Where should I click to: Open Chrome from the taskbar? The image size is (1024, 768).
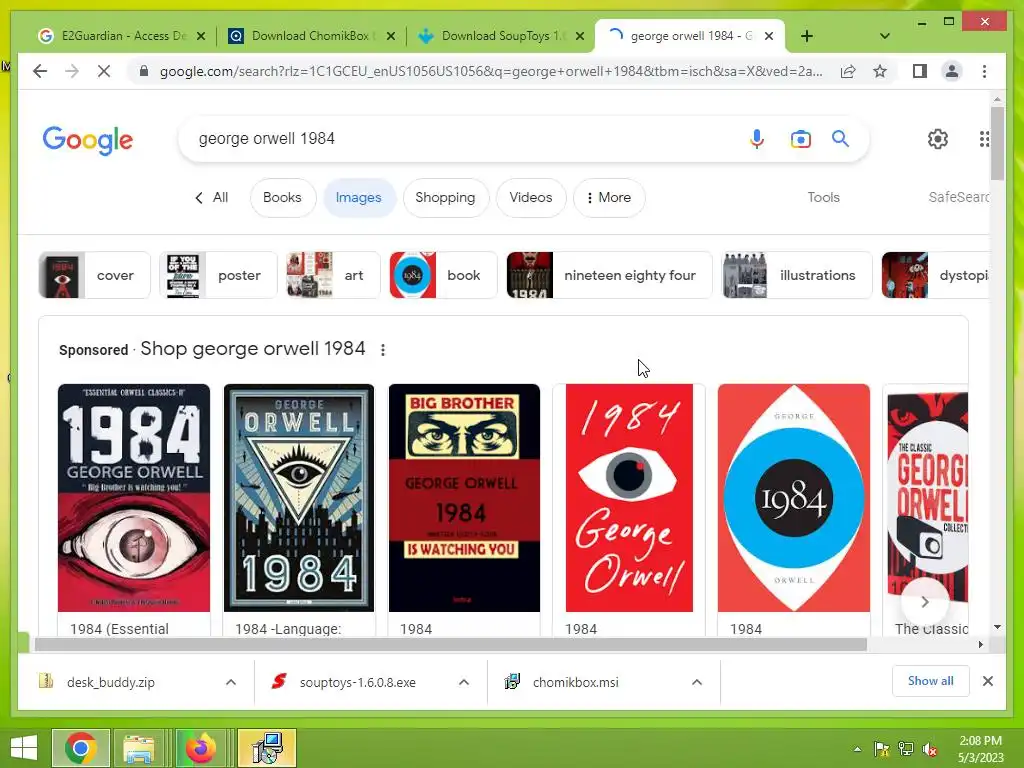pyautogui.click(x=80, y=748)
